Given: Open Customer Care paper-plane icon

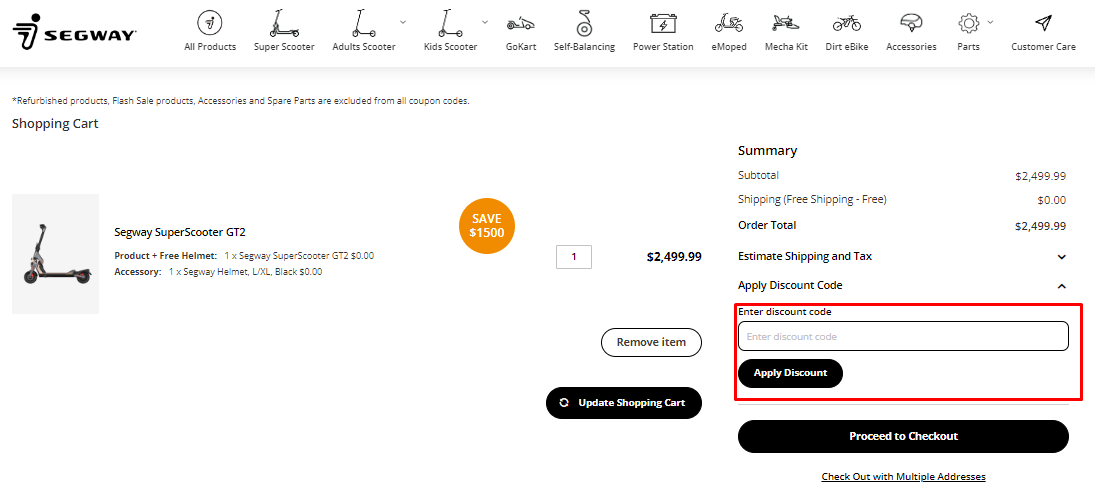Looking at the screenshot, I should click(1043, 23).
